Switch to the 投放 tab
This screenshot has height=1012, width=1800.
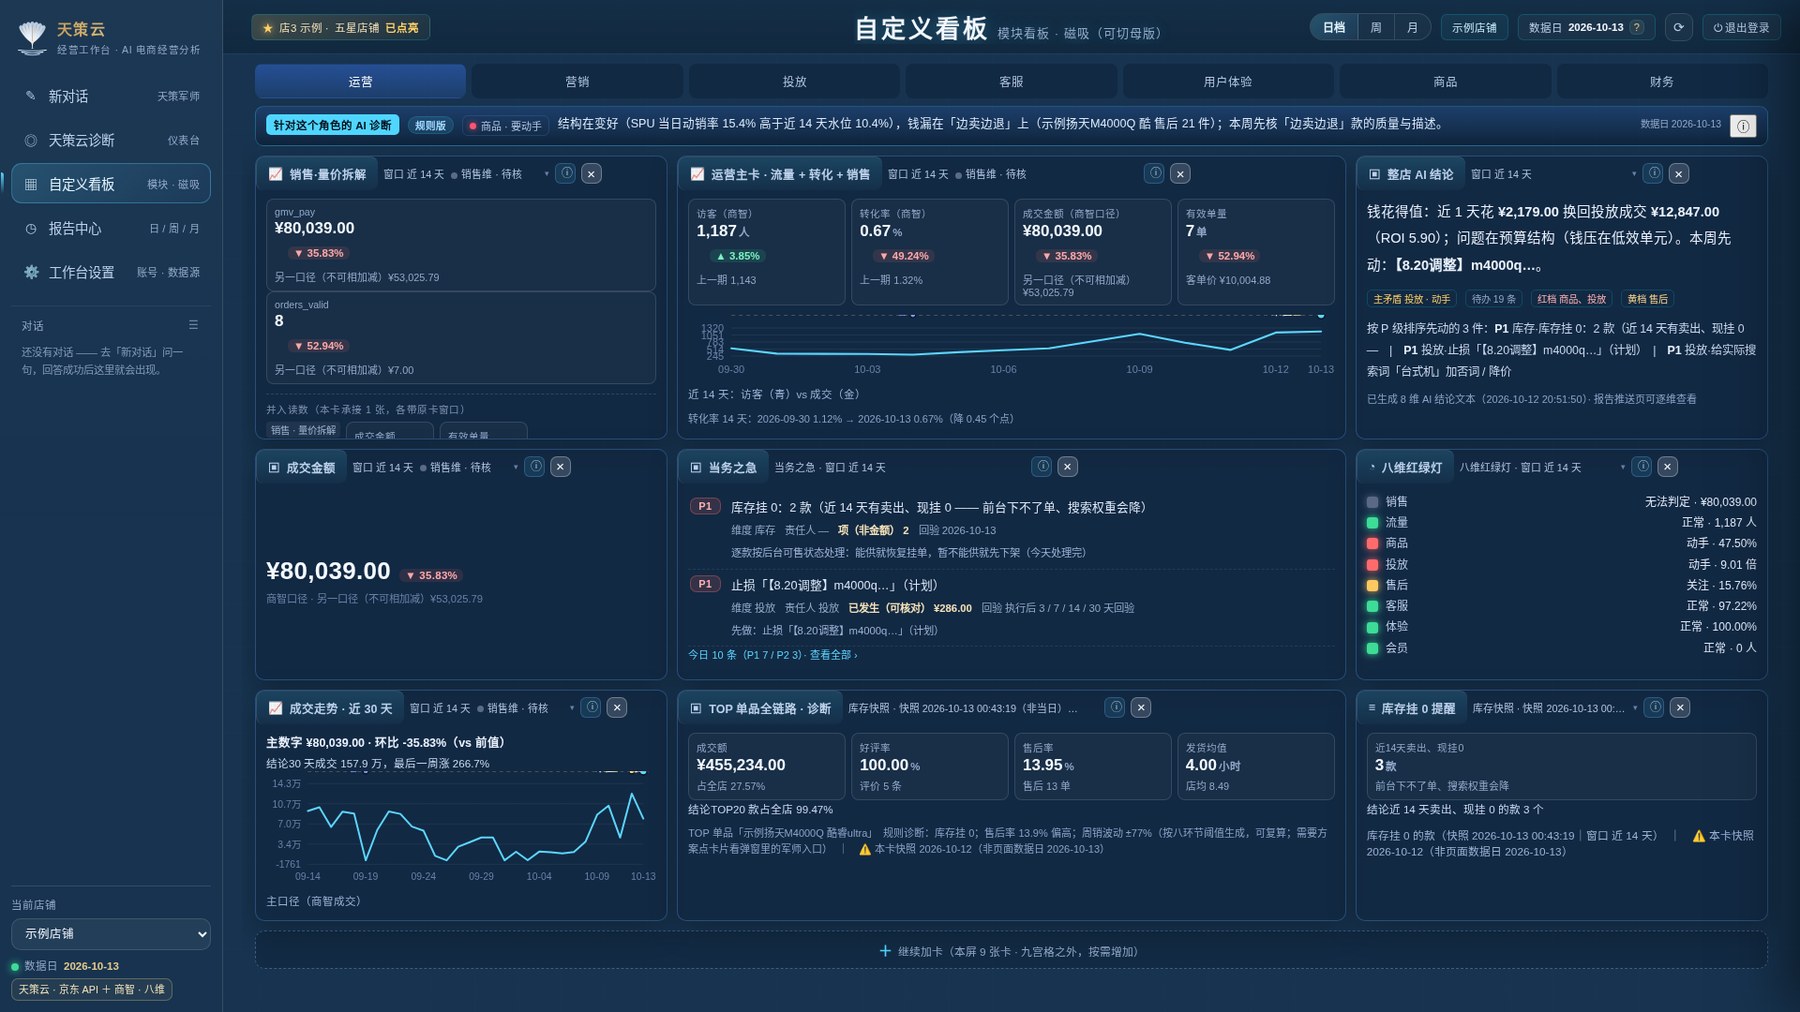coord(794,82)
